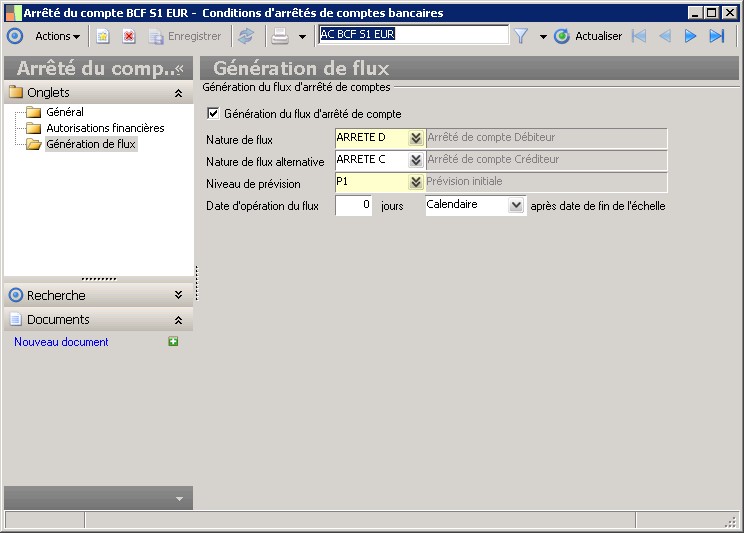Minimize the window
744x533 pixels.
696,13
